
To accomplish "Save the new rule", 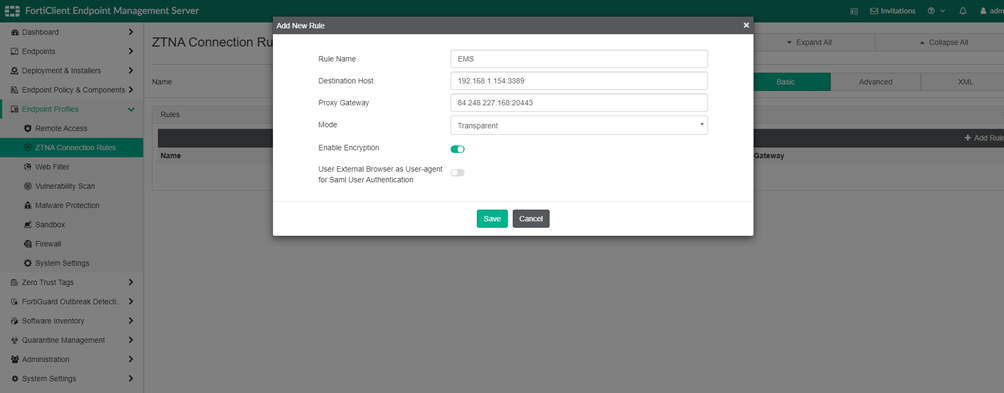I will click(x=492, y=219).
